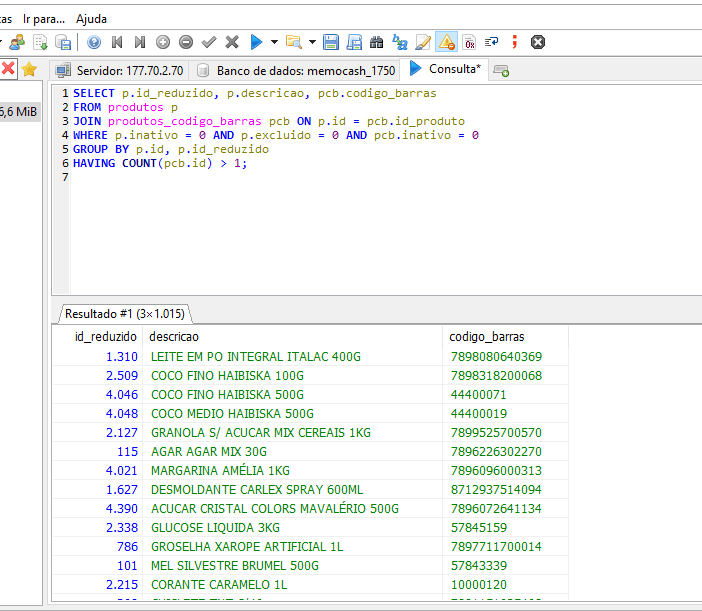Open the dropdown arrow beside Execute button

pos(274,42)
